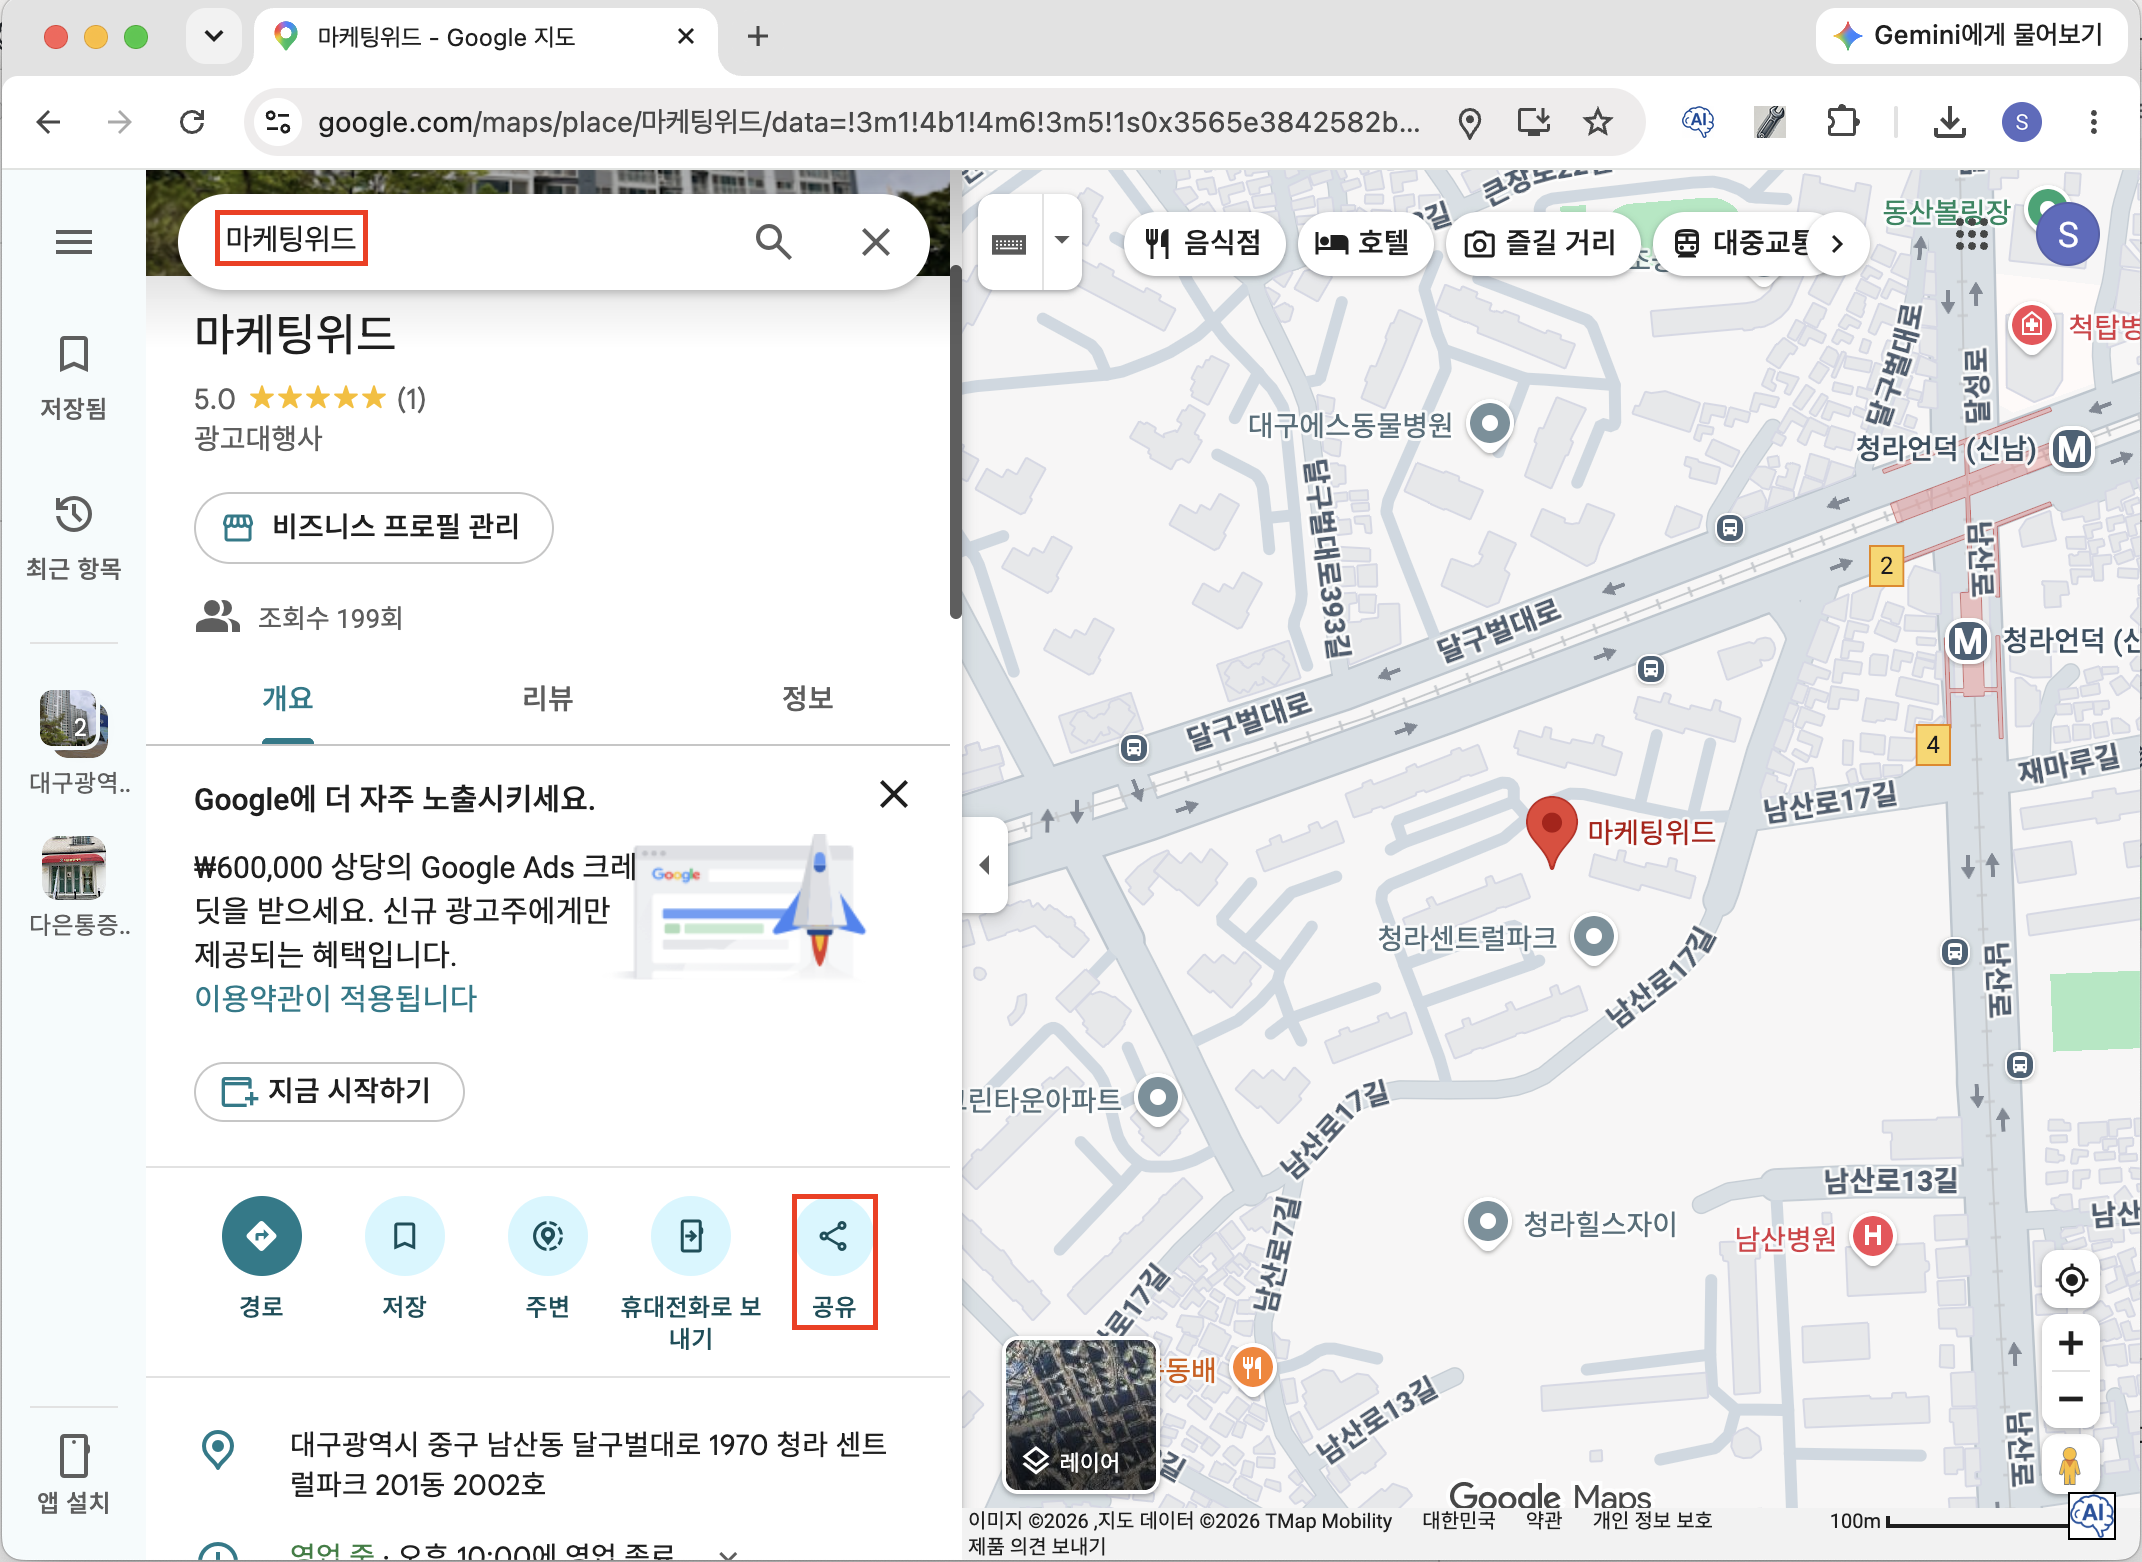Click the address 대구광역시 중구 남산동
The height and width of the screenshot is (1562, 2142).
588,1463
